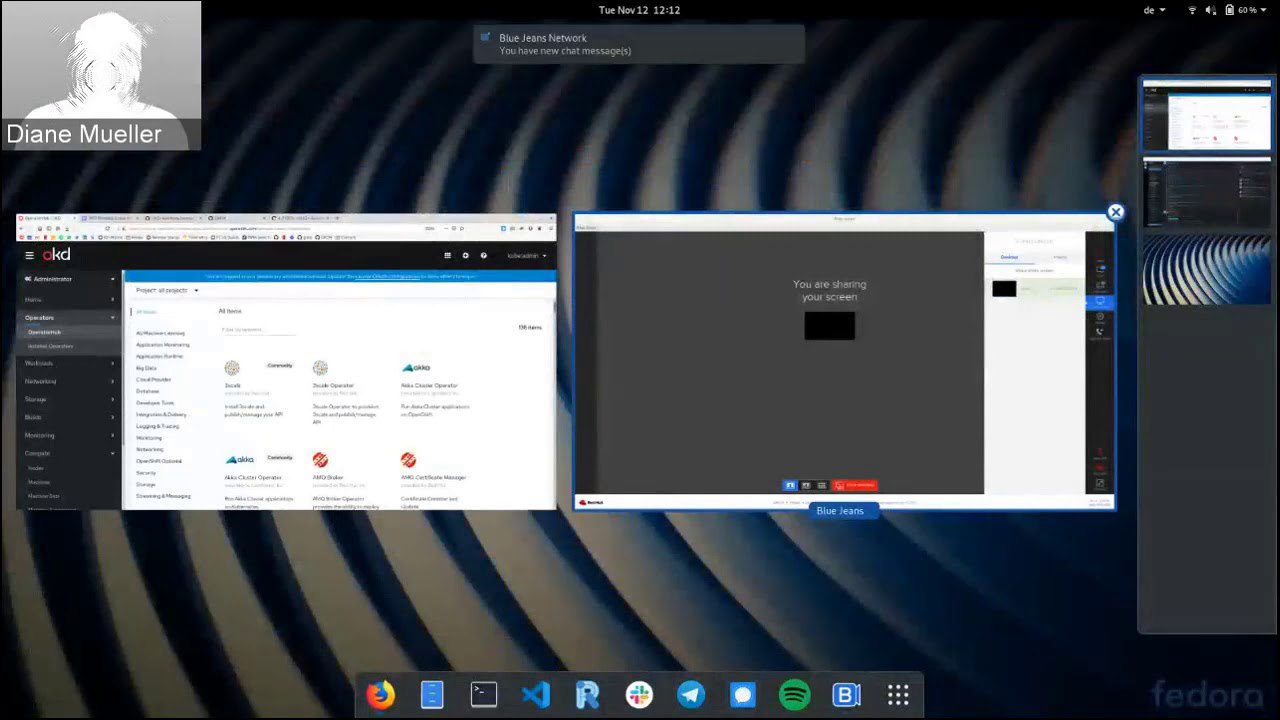Expand the Builds sidebar section

click(x=70, y=417)
